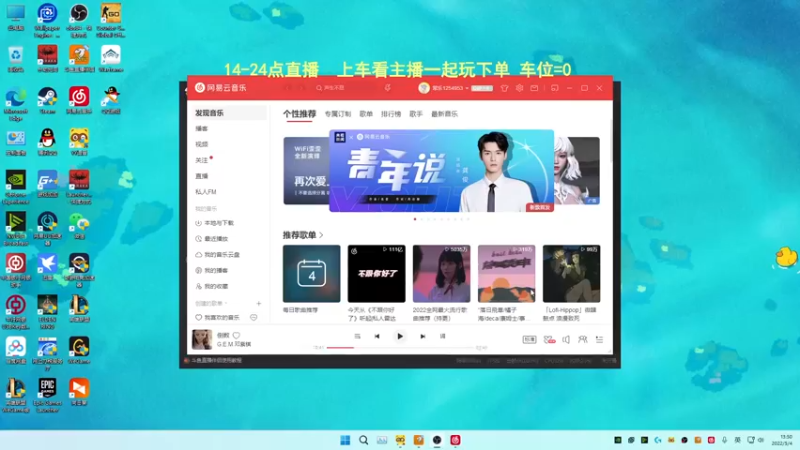Viewport: 800px width, 450px height.
Task: Open the play queue list icon
Action: [x=599, y=339]
